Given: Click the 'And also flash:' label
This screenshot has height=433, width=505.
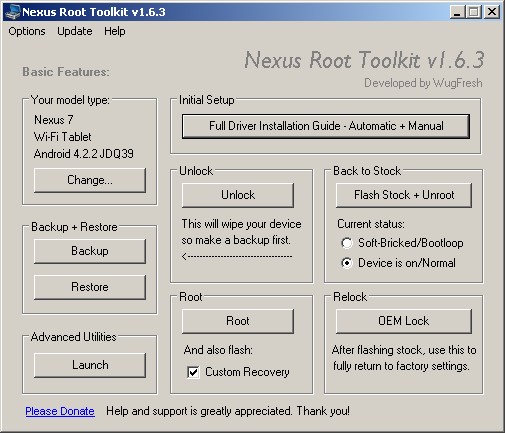Looking at the screenshot, I should [218, 350].
